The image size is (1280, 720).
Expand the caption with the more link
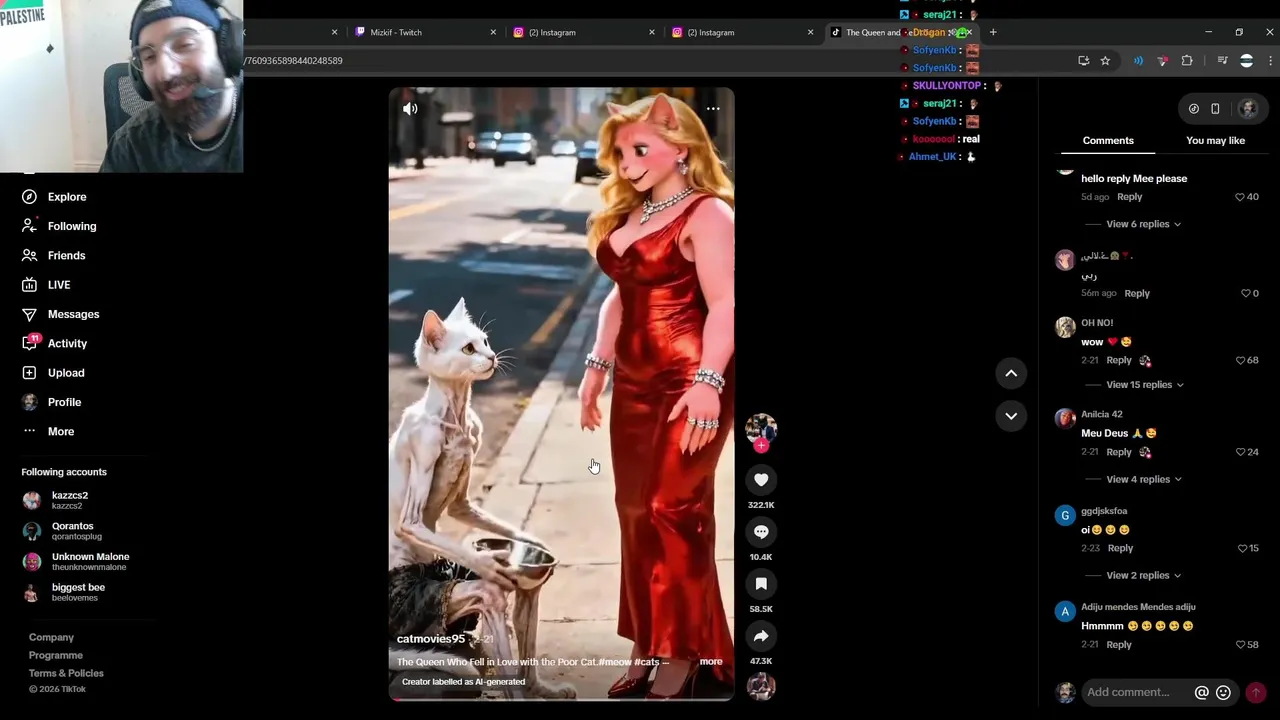711,661
